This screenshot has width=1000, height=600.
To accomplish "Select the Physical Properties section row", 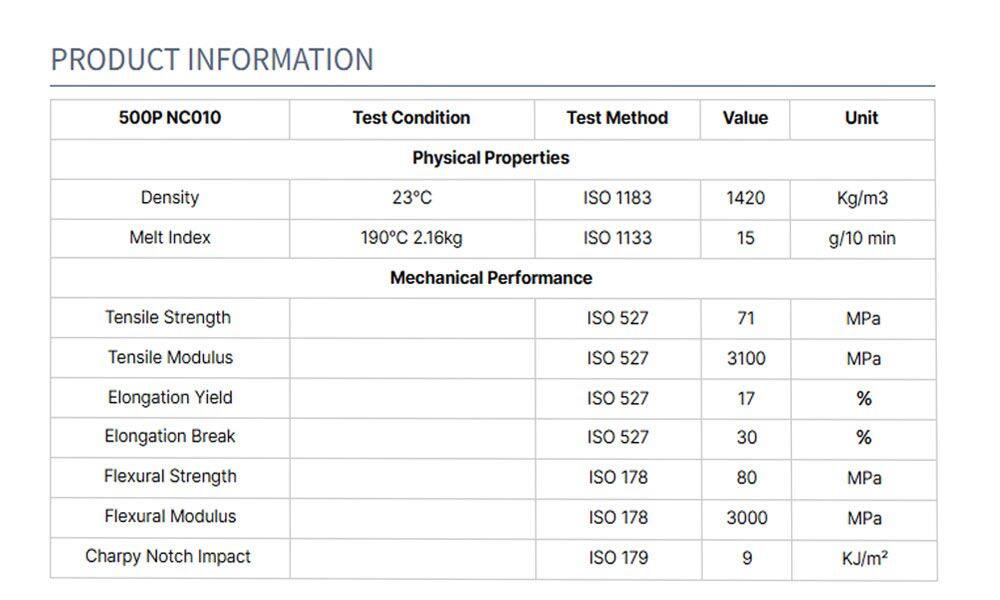I will pyautogui.click(x=491, y=158).
